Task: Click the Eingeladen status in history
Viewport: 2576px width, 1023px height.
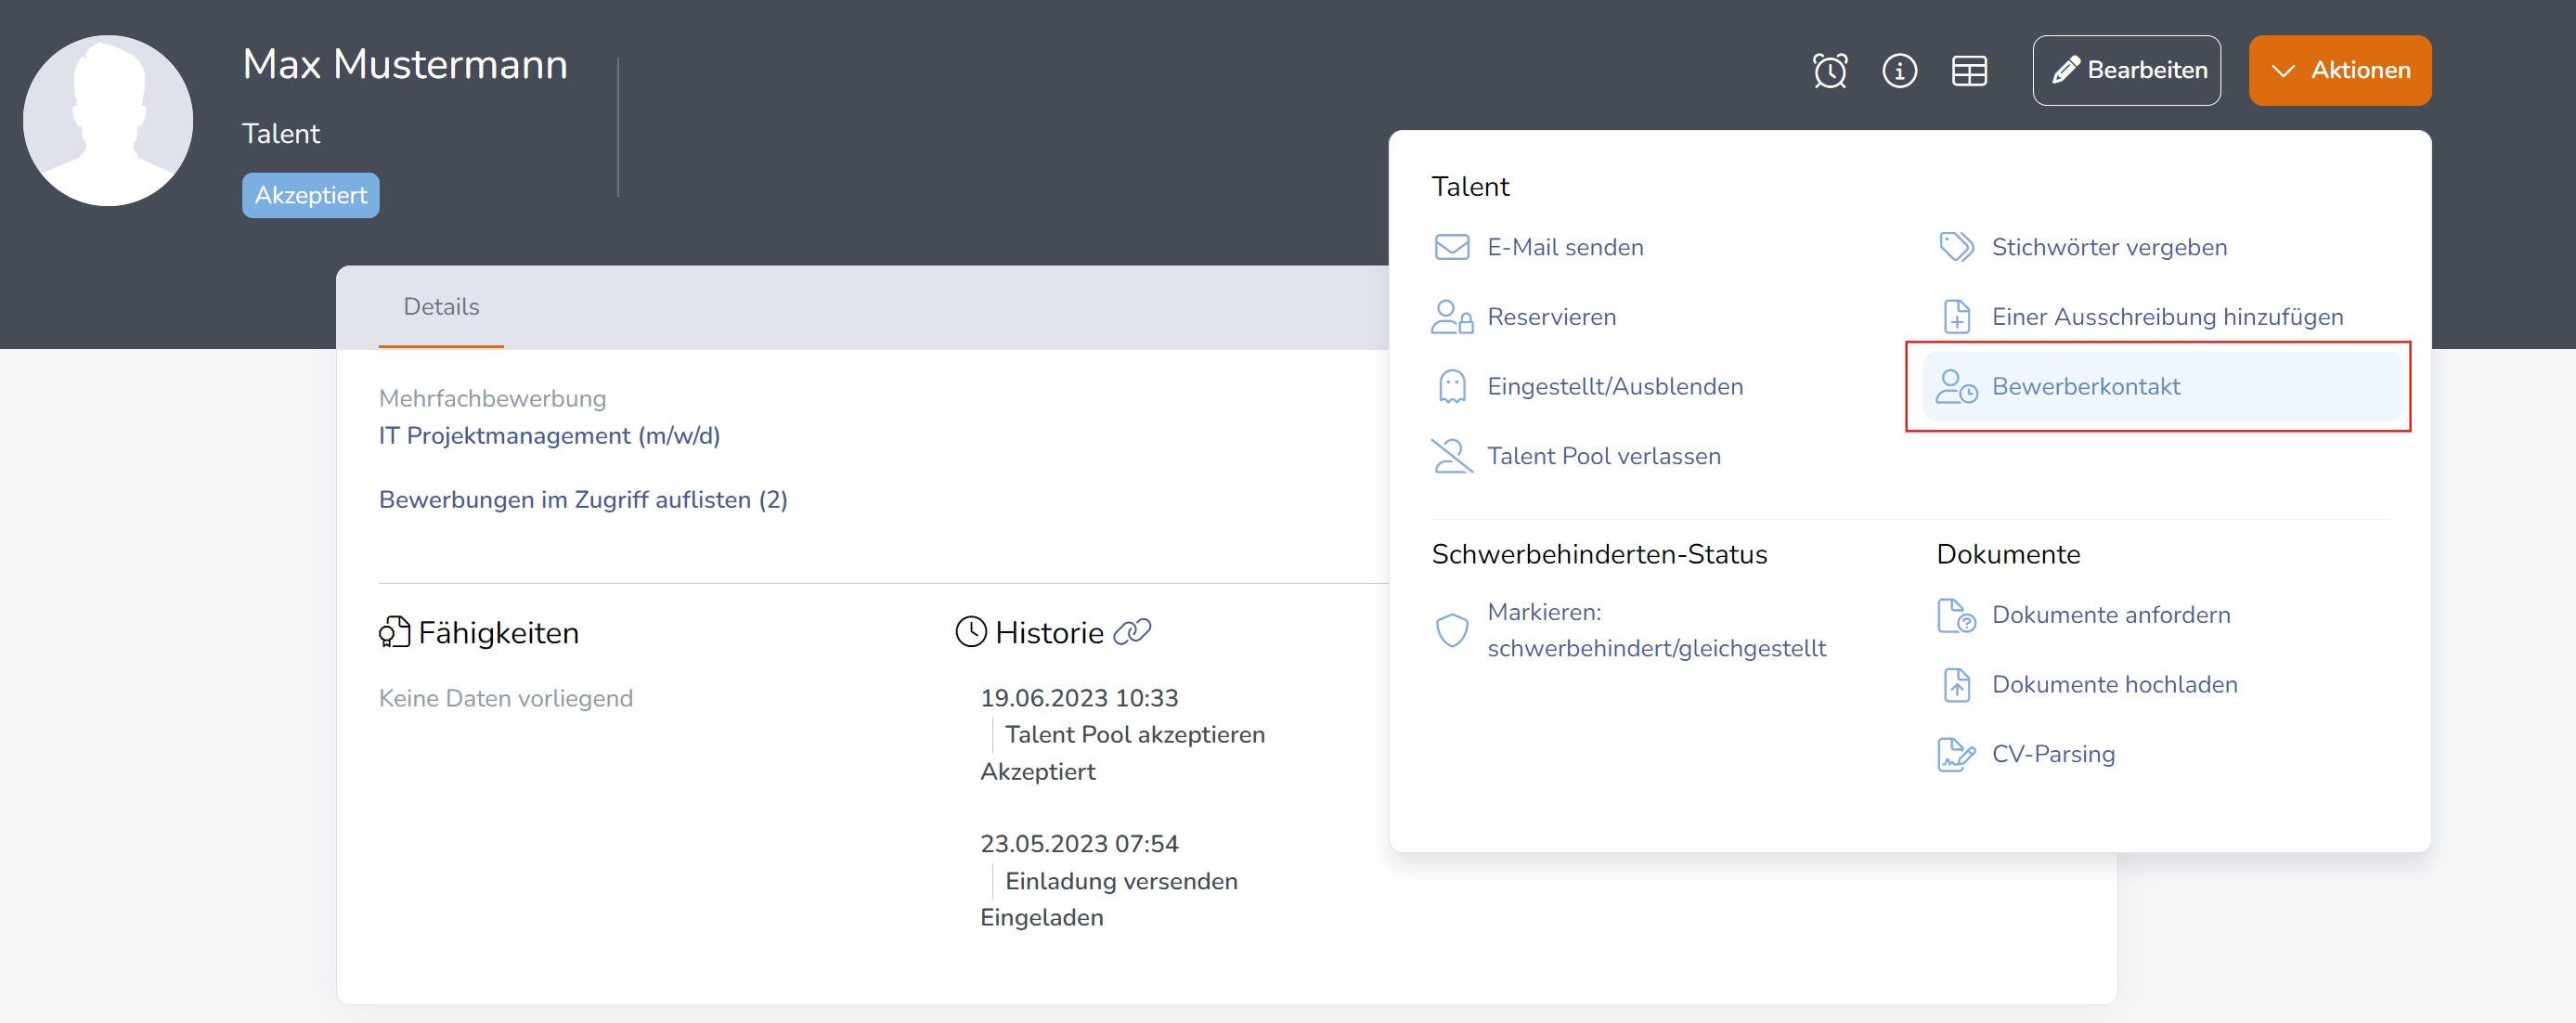Action: (x=1041, y=918)
